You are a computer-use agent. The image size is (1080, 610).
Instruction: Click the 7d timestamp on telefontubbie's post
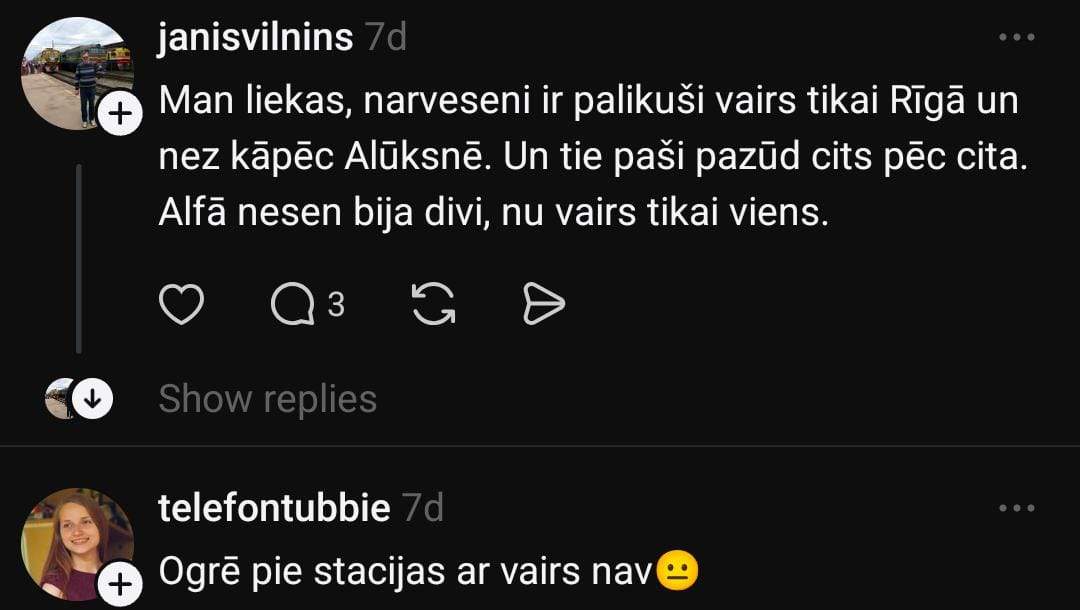pos(424,508)
